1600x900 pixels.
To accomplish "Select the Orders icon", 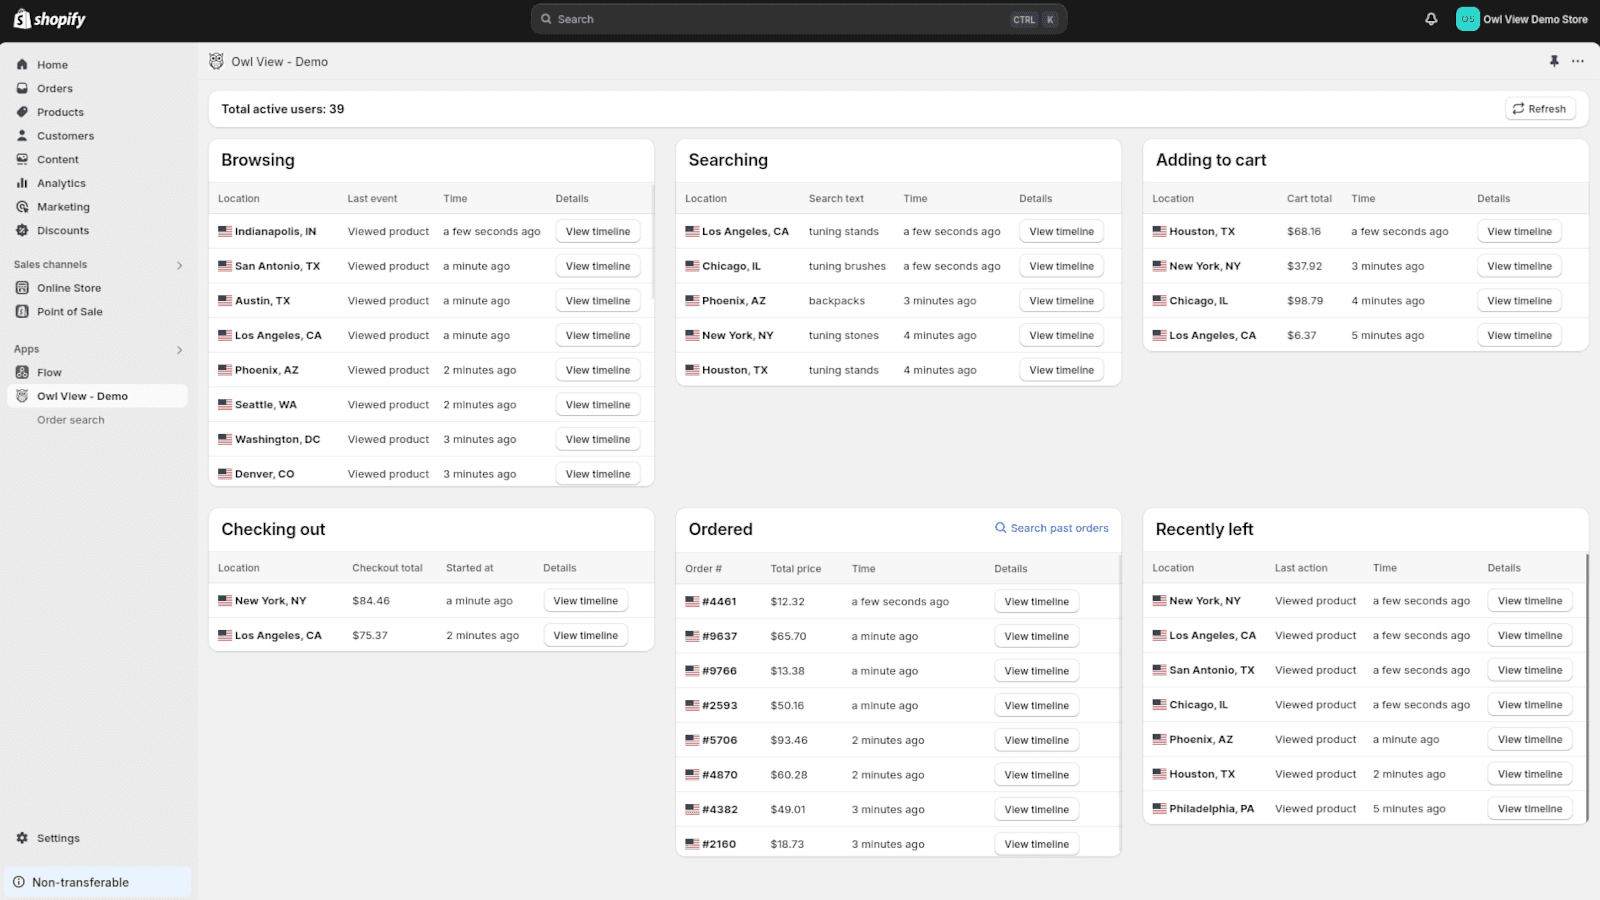I will click(22, 88).
